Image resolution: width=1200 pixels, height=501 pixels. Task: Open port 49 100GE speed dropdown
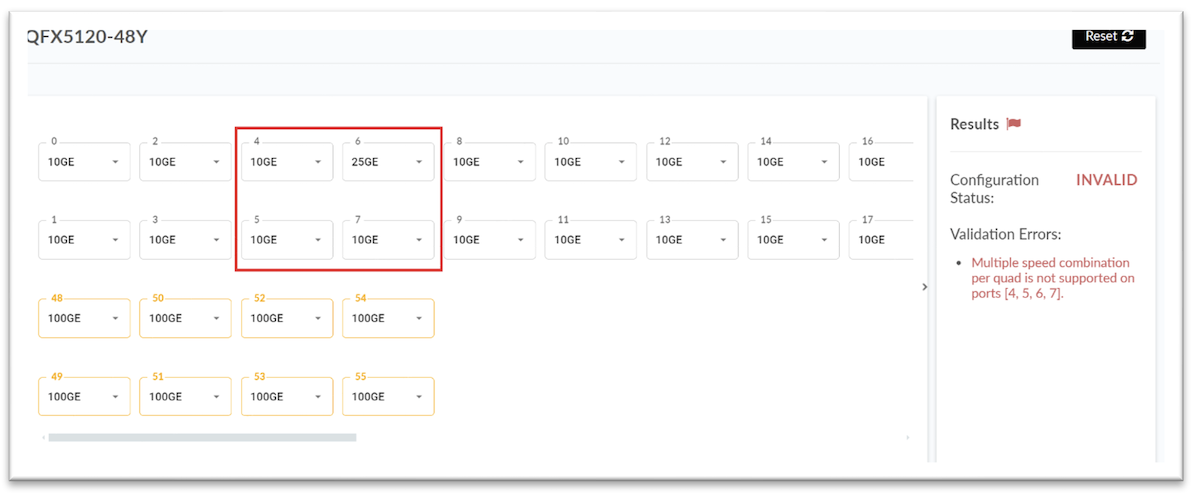pyautogui.click(x=85, y=397)
